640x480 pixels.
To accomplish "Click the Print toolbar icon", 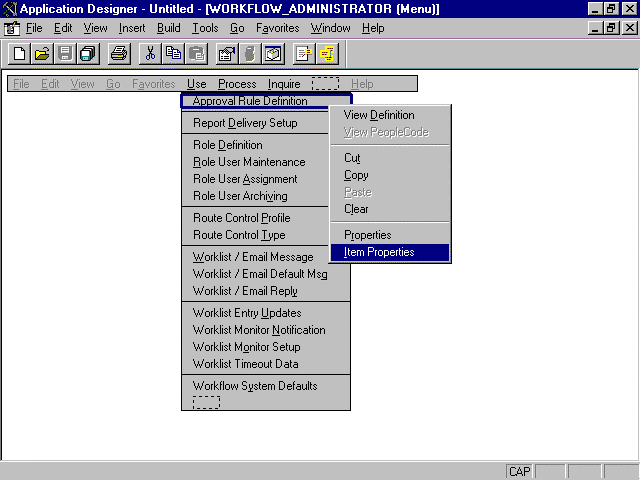I will coord(119,53).
